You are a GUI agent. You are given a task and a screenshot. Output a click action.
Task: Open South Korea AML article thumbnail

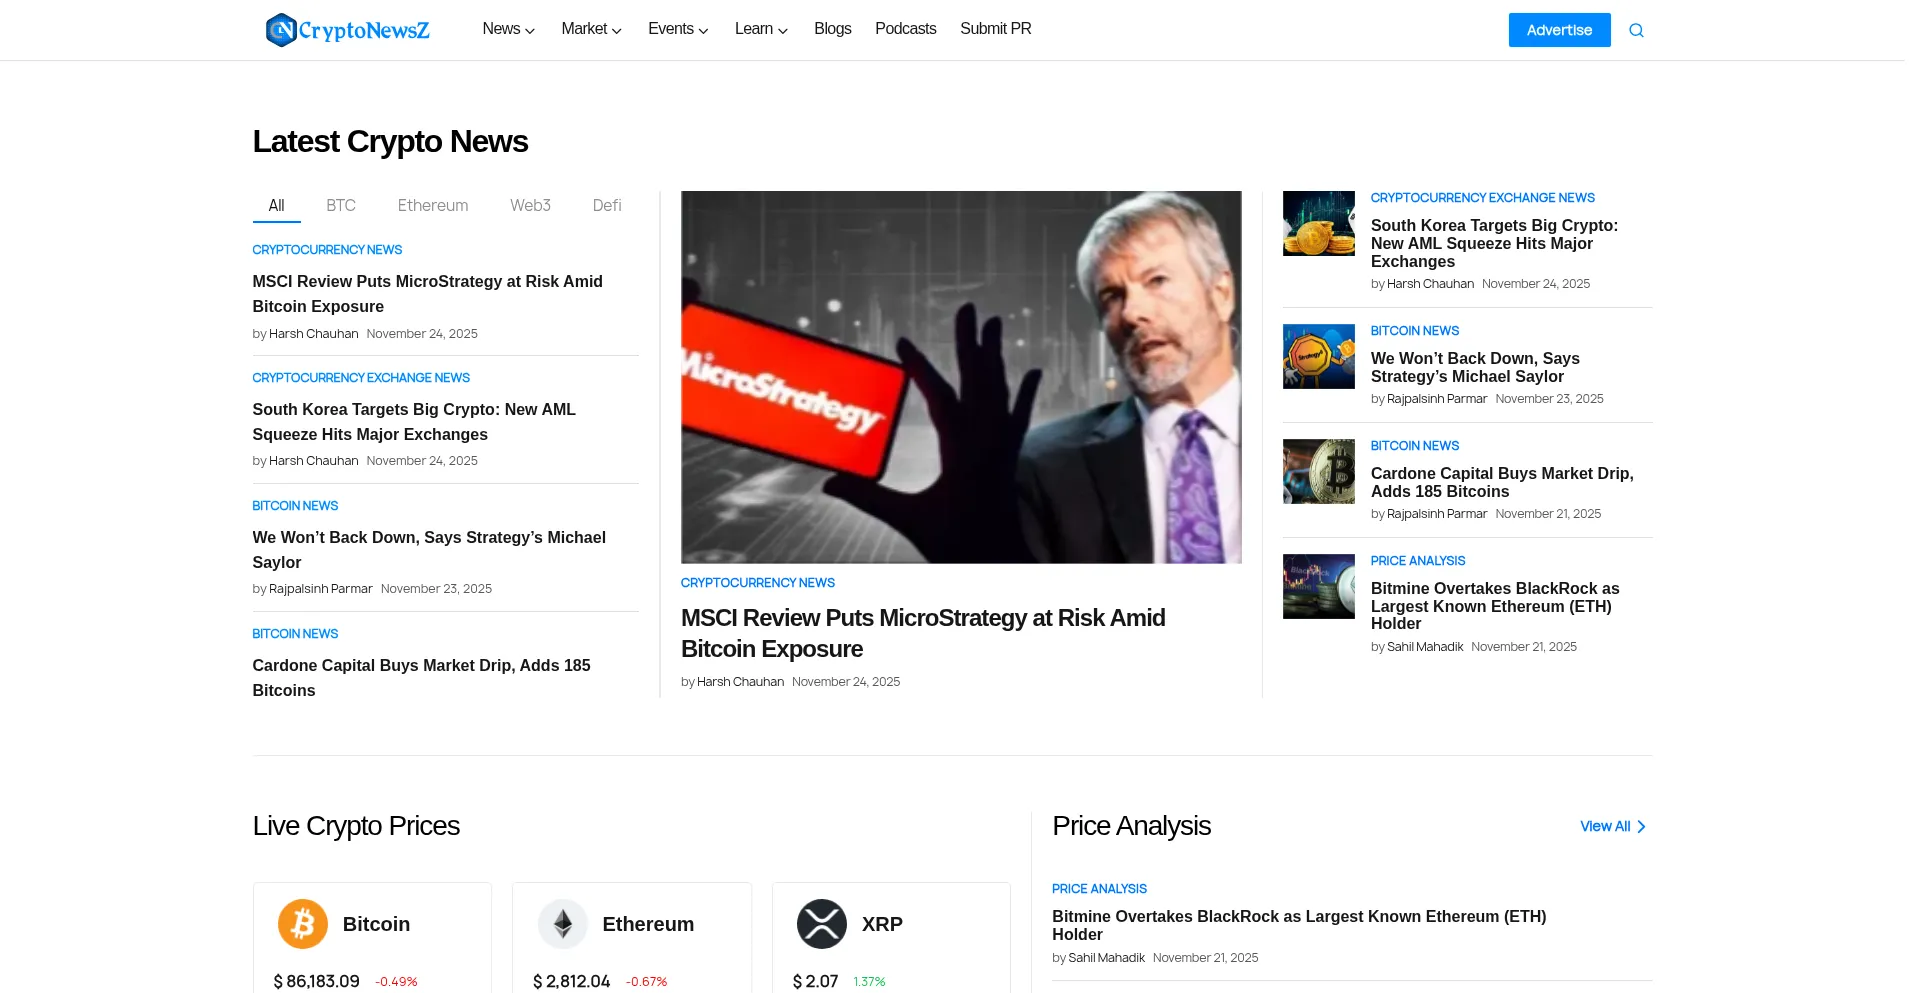tap(1318, 224)
